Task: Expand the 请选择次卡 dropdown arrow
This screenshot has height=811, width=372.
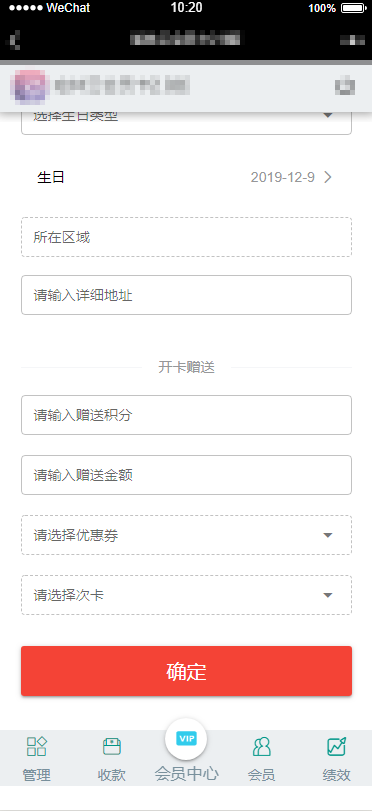Action: [328, 595]
